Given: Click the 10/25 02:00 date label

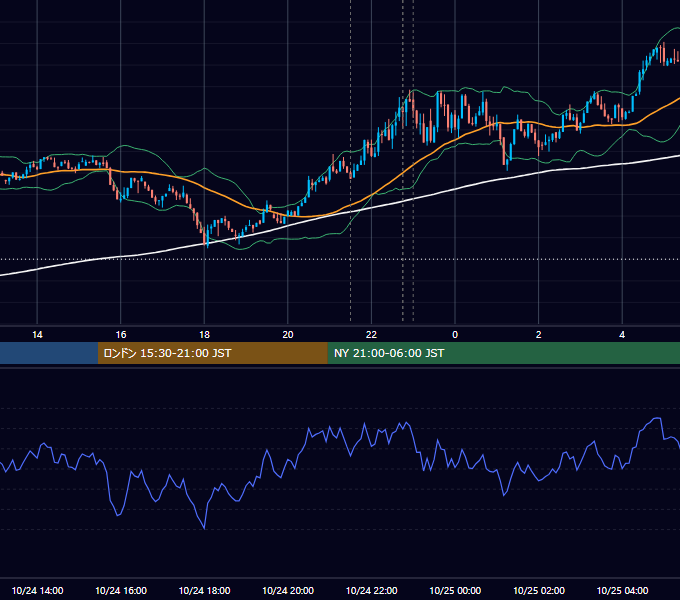Looking at the screenshot, I should coord(539,590).
